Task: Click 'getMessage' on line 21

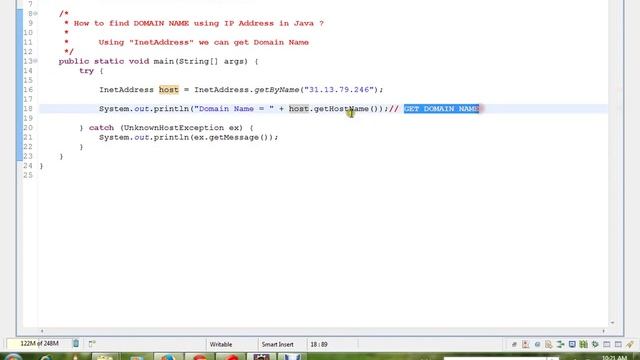Action: (x=233, y=138)
